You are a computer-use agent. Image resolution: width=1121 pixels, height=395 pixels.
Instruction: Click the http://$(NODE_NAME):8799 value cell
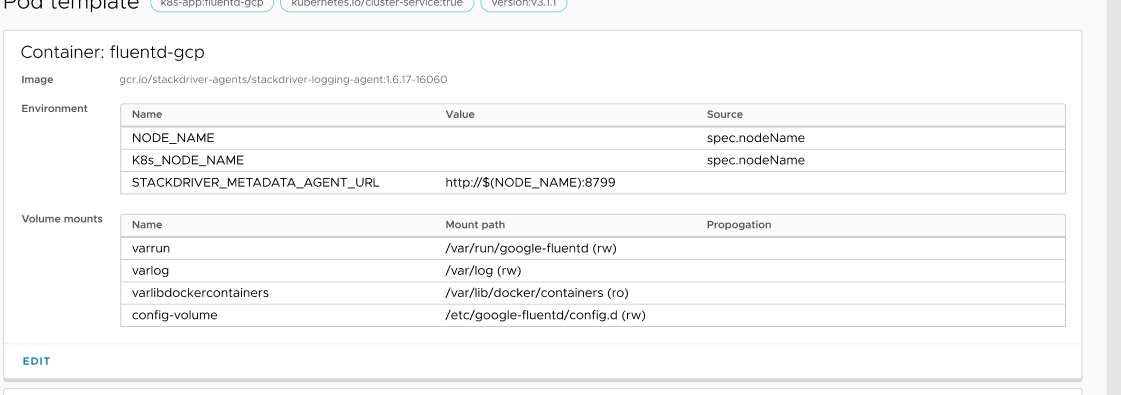(x=530, y=182)
